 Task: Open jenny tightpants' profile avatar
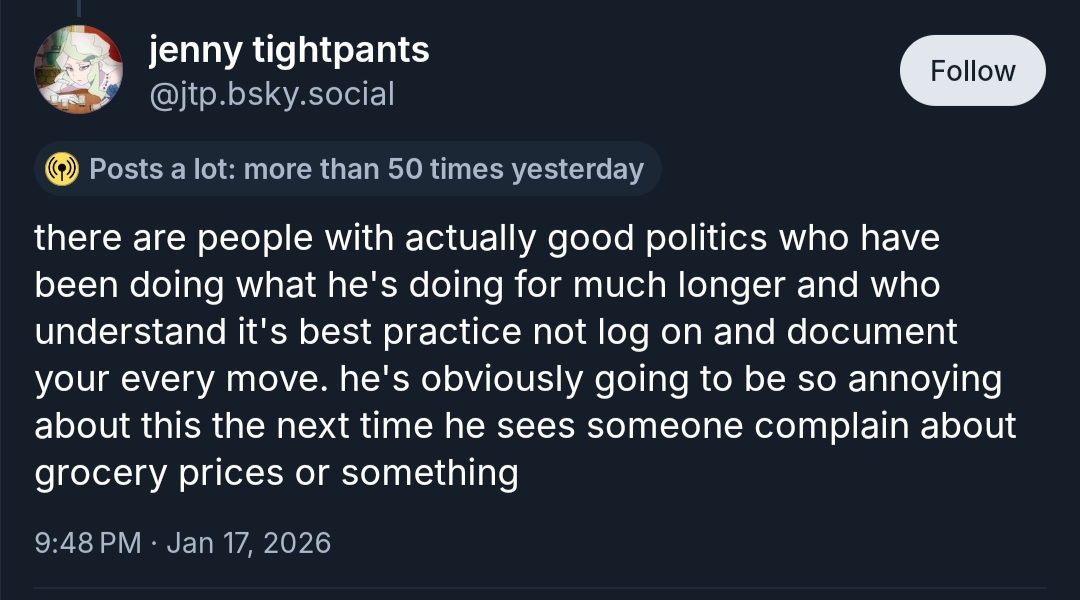click(79, 71)
